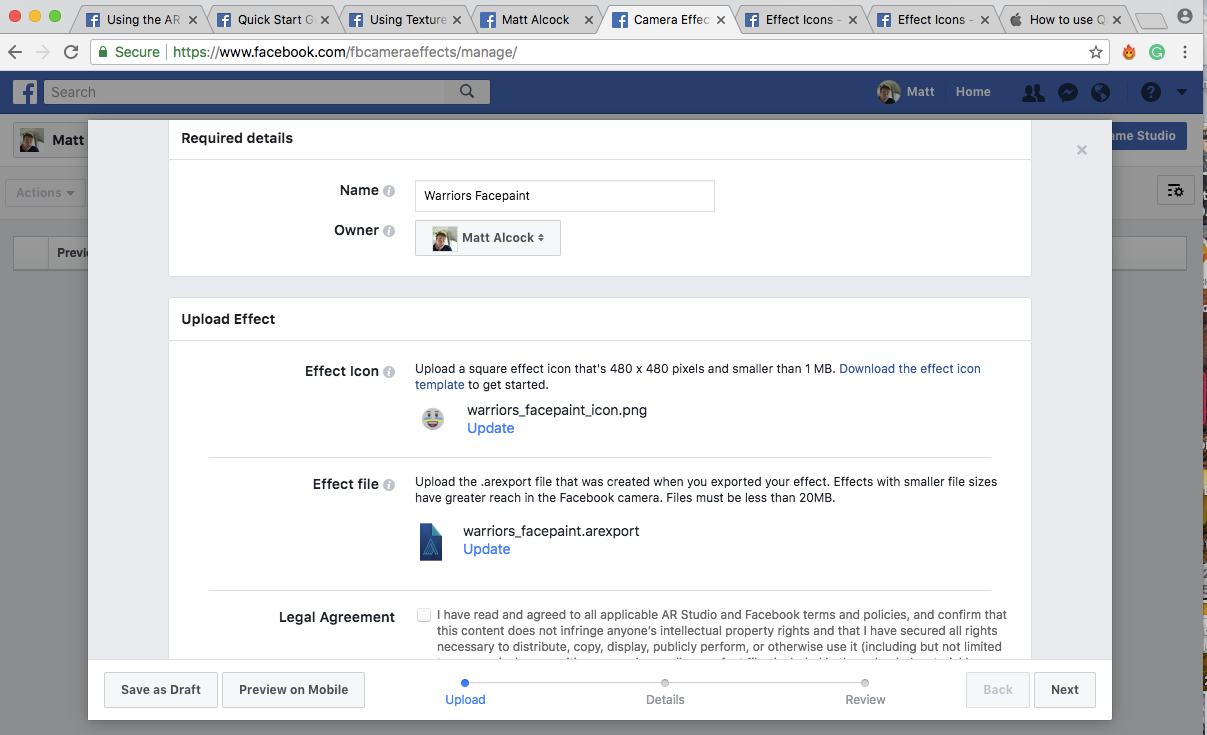Click Update under warriors_facepaint_icon.png
The image size is (1207, 735).
[491, 428]
